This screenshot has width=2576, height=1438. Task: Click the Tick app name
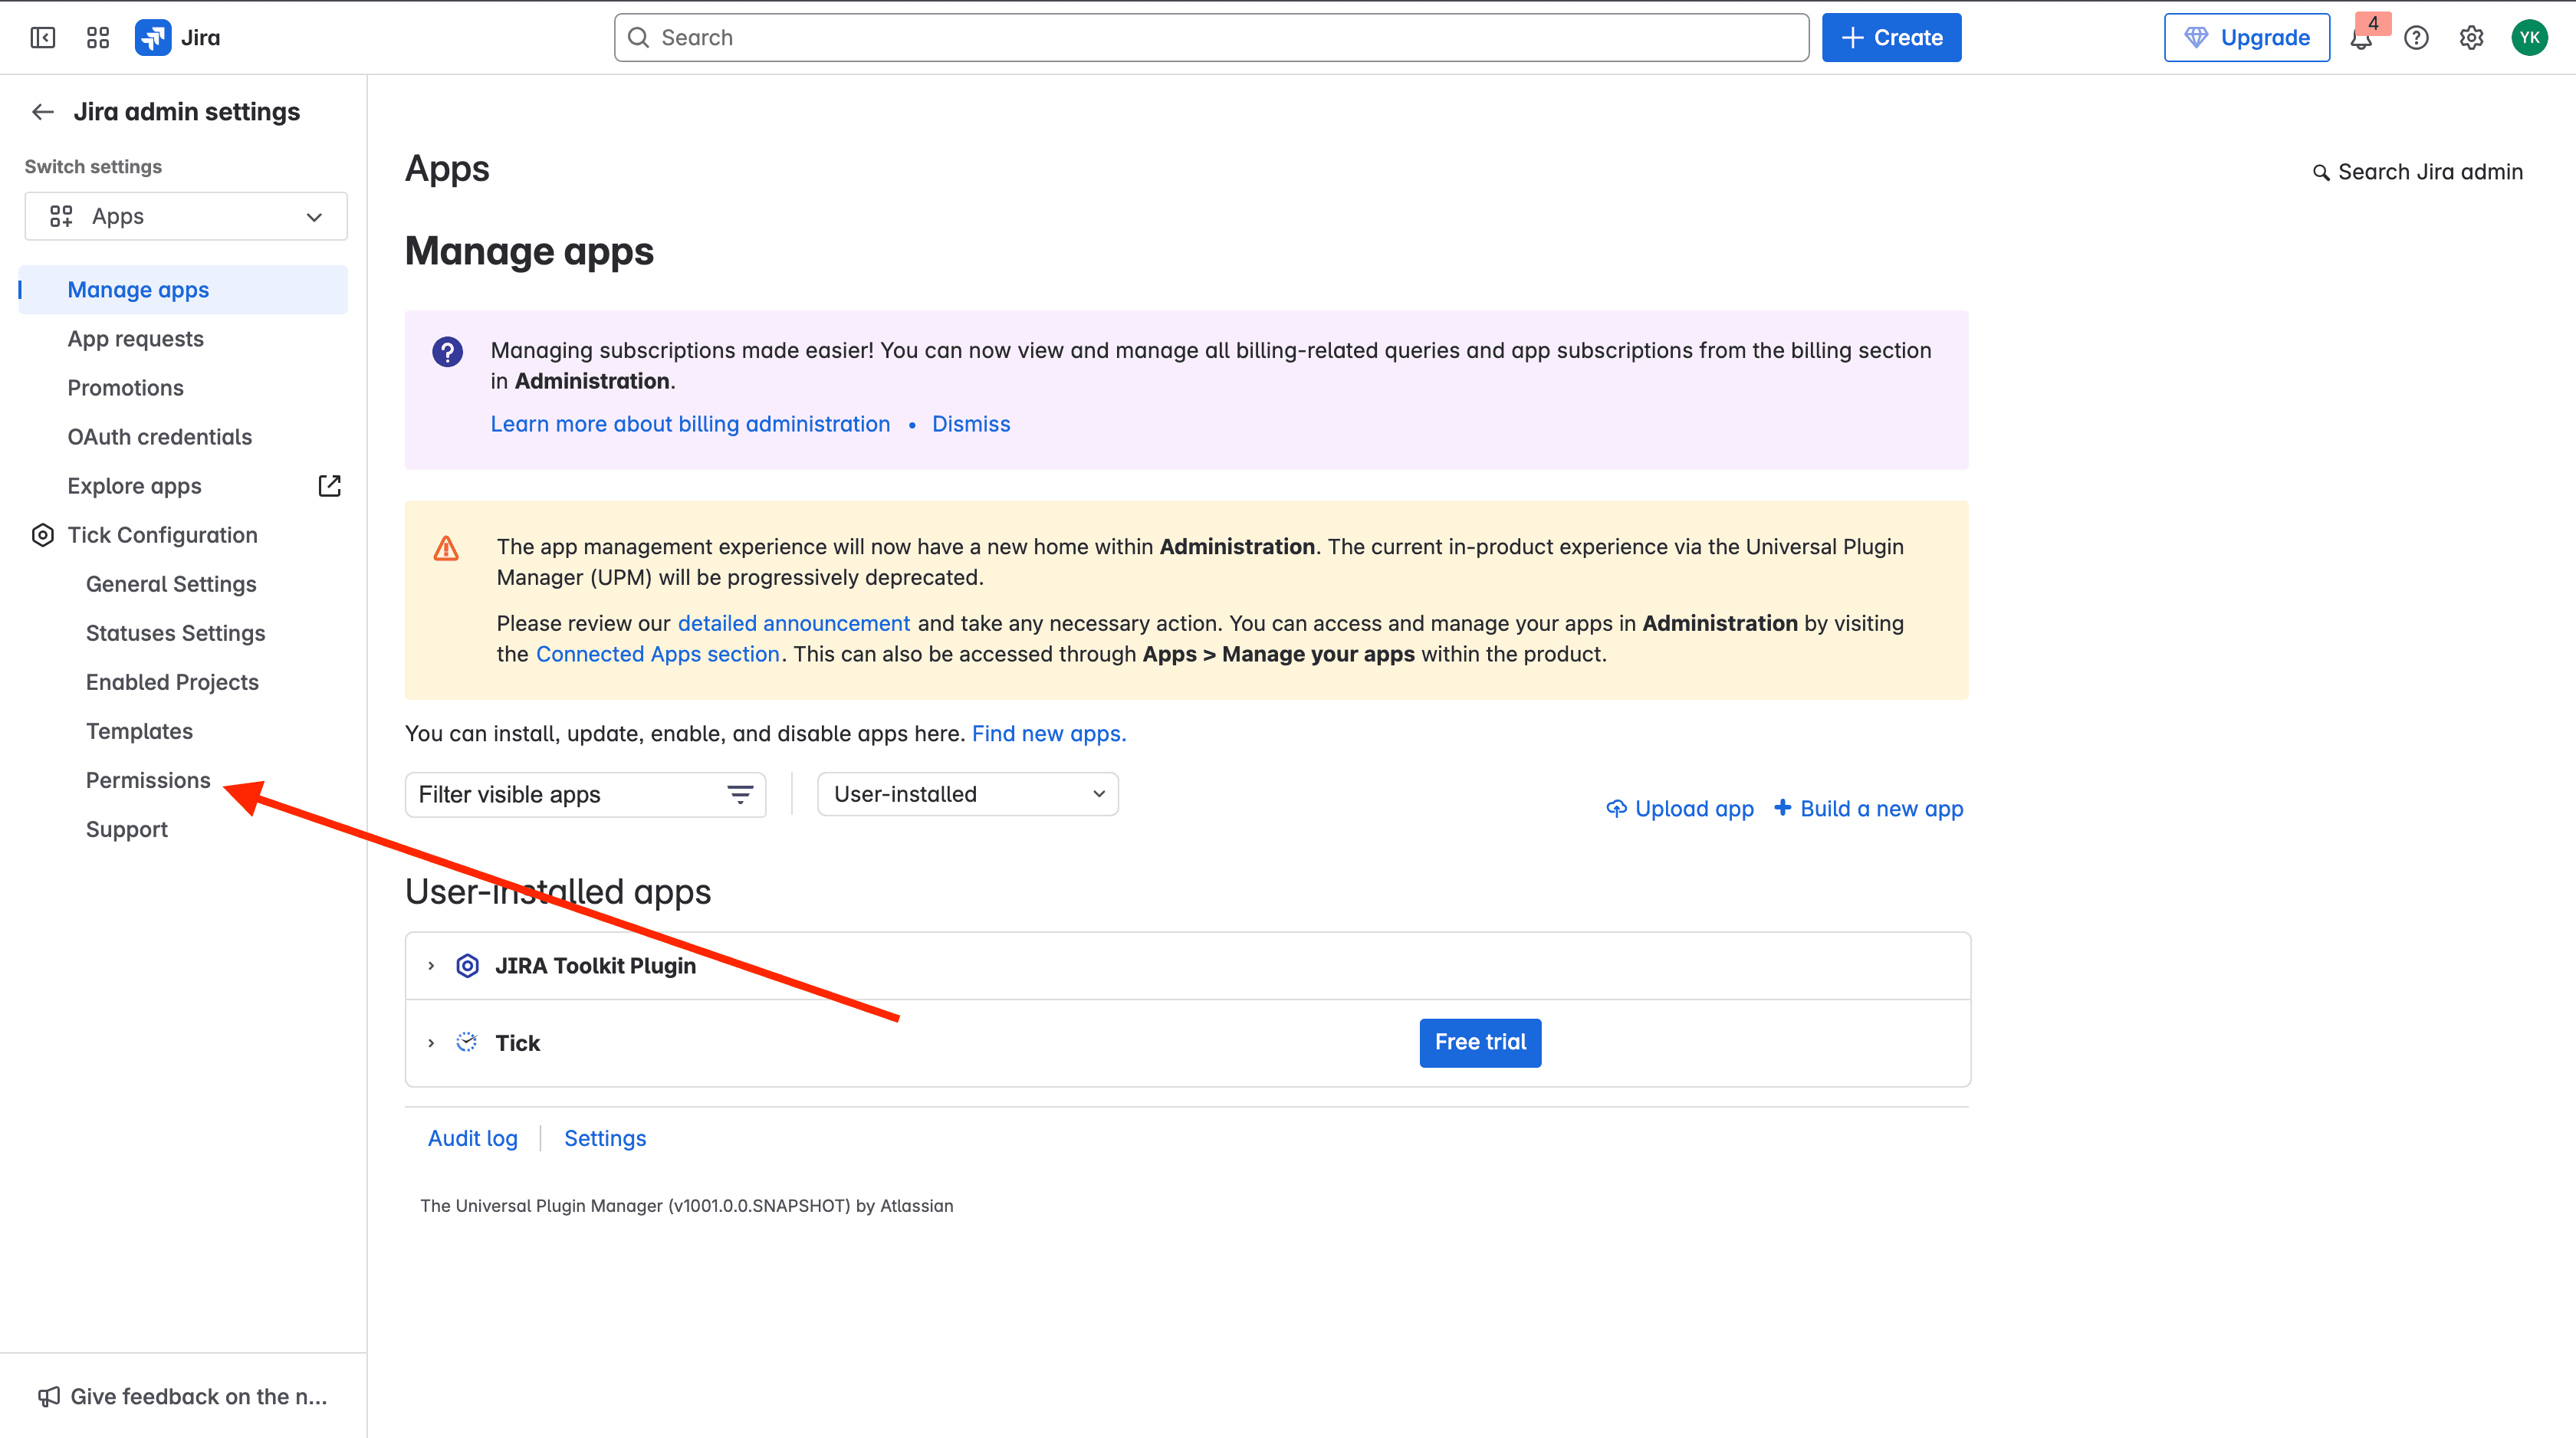pos(517,1043)
